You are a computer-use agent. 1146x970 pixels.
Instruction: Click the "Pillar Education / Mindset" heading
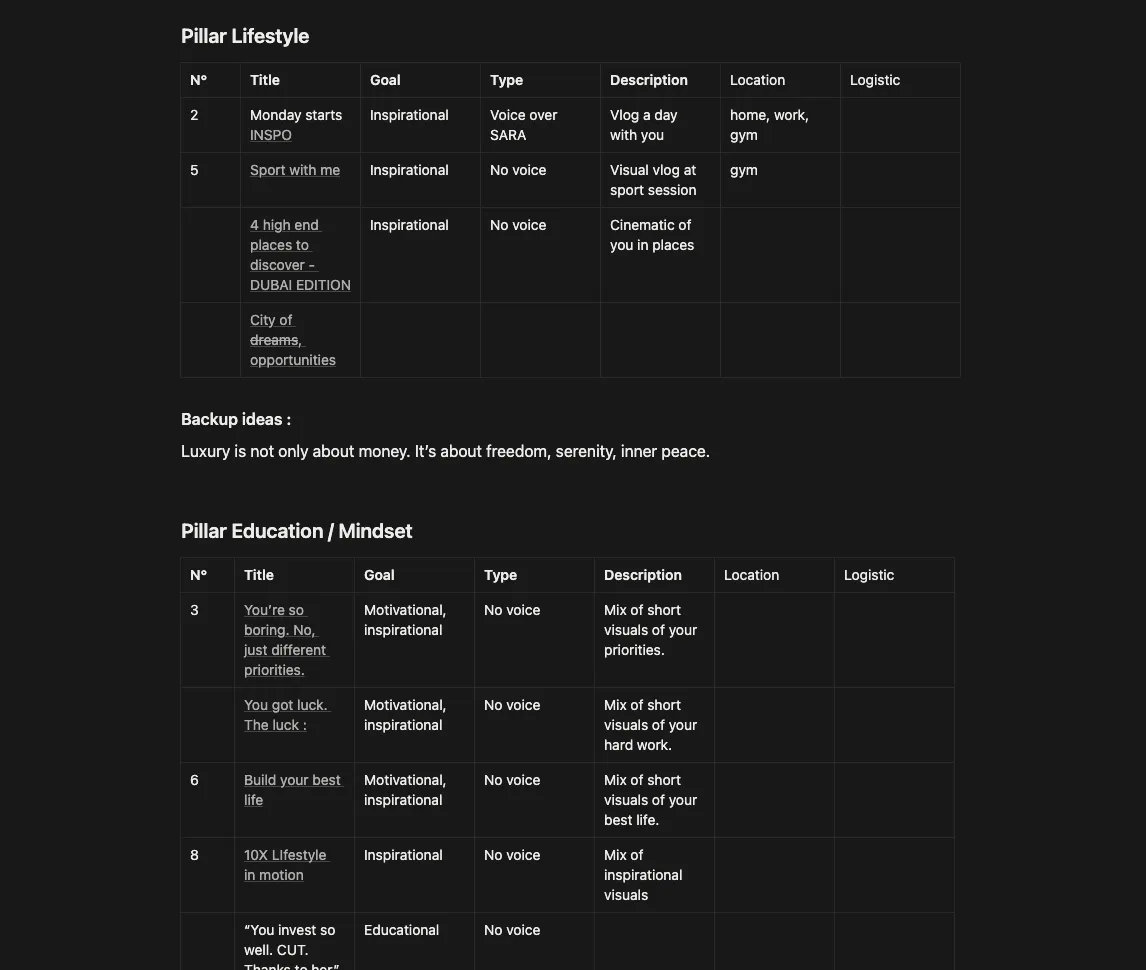point(296,531)
